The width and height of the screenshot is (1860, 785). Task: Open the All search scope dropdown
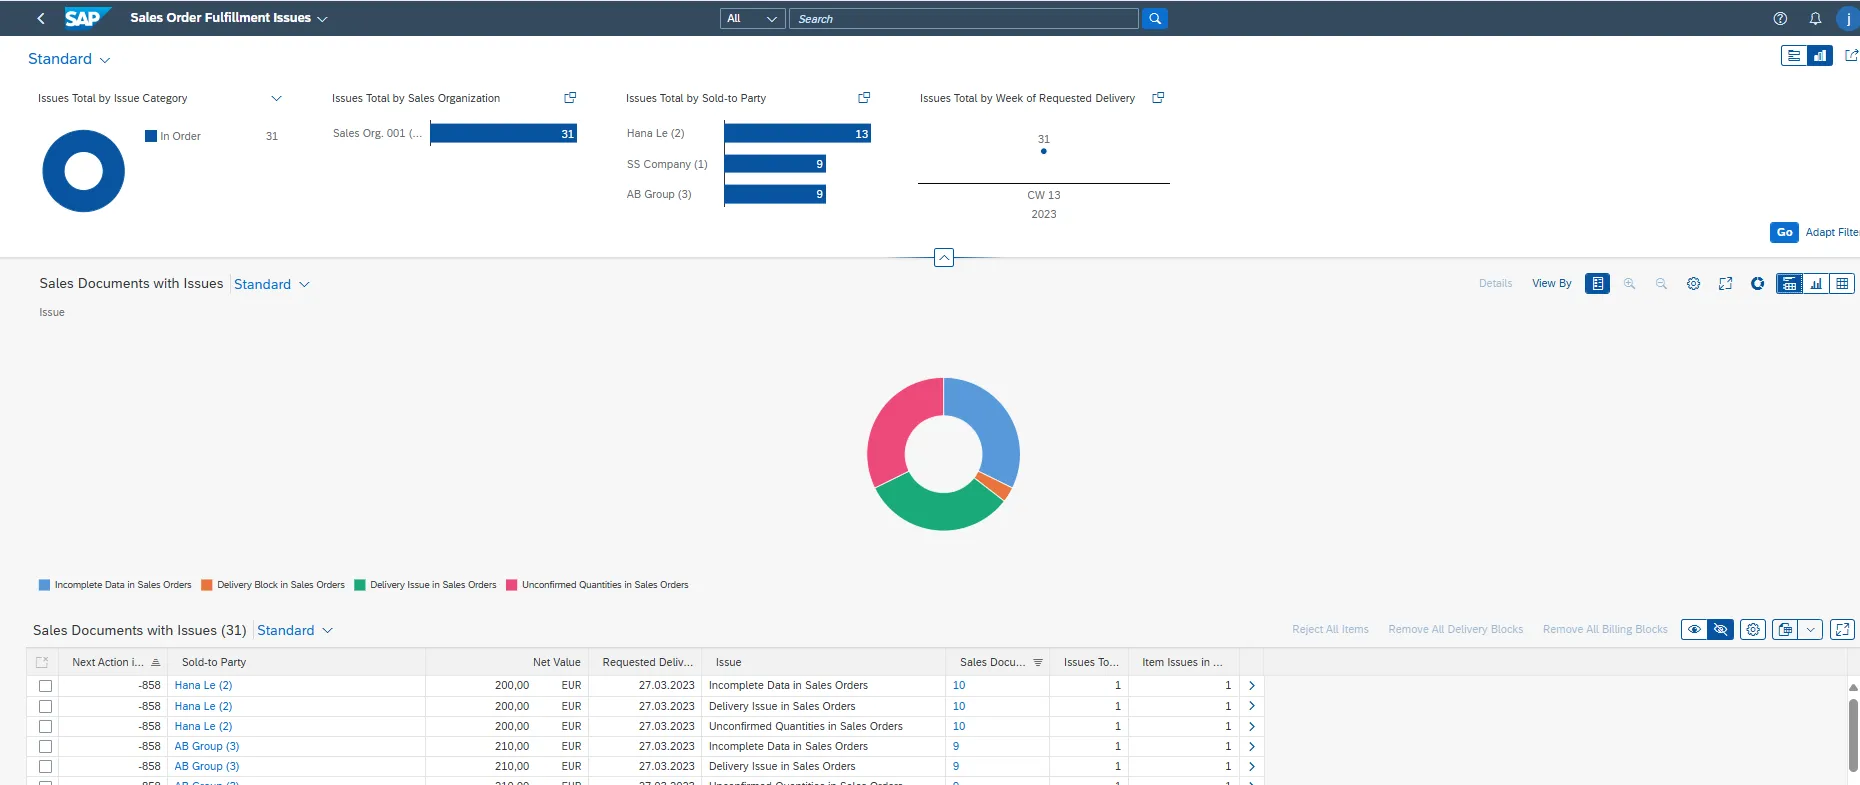pyautogui.click(x=752, y=18)
